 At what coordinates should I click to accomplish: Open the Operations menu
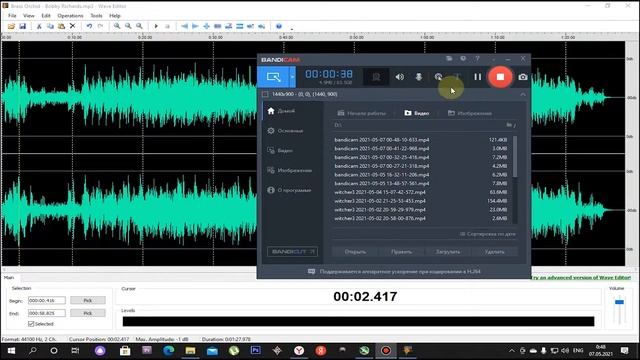[x=70, y=16]
